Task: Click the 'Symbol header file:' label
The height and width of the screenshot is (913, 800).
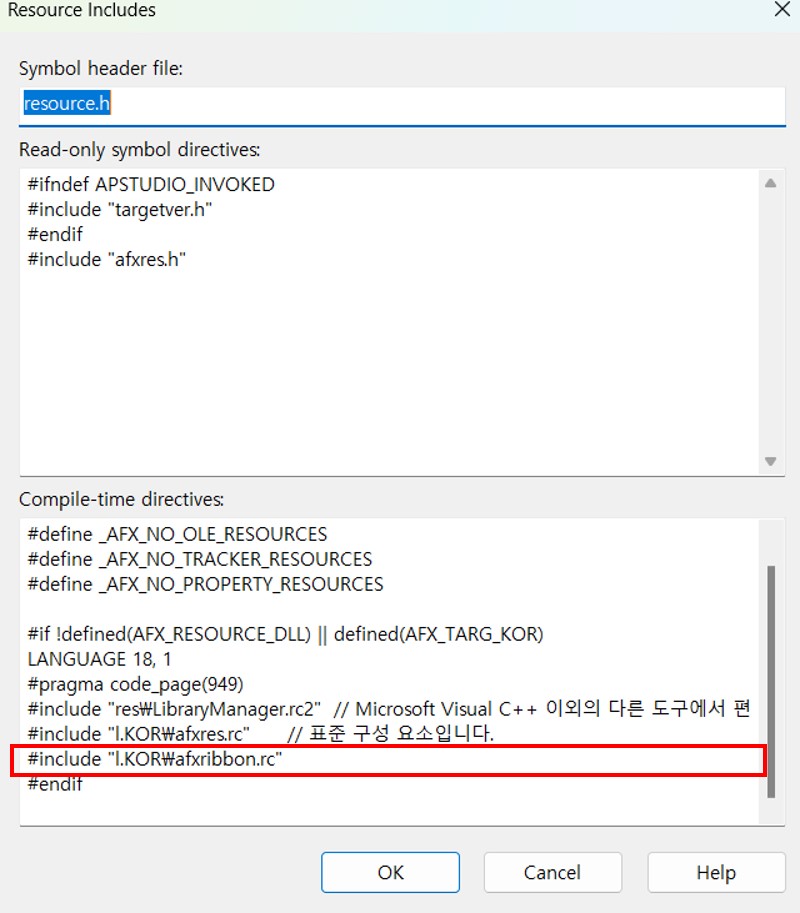Action: click(101, 69)
